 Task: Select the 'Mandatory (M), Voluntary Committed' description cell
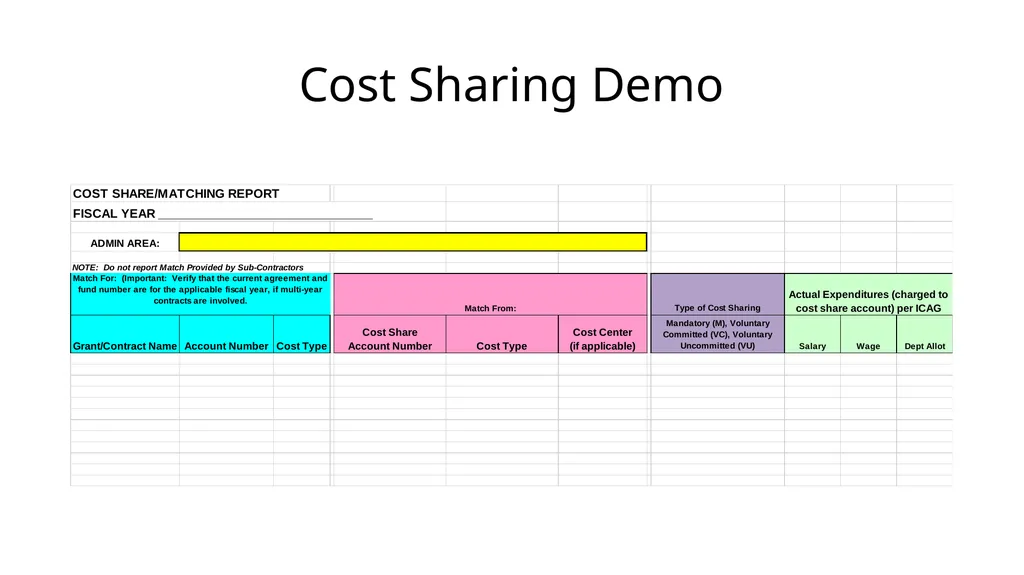[x=718, y=335]
